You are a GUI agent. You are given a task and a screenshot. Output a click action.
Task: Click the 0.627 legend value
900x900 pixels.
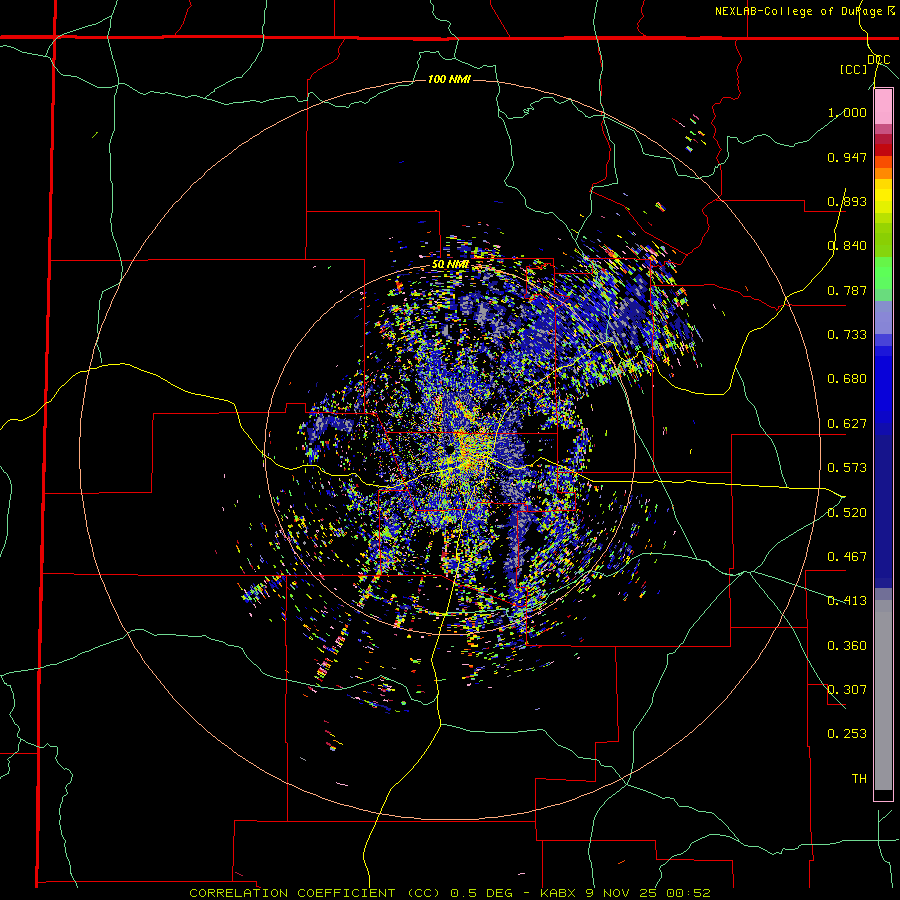point(847,424)
